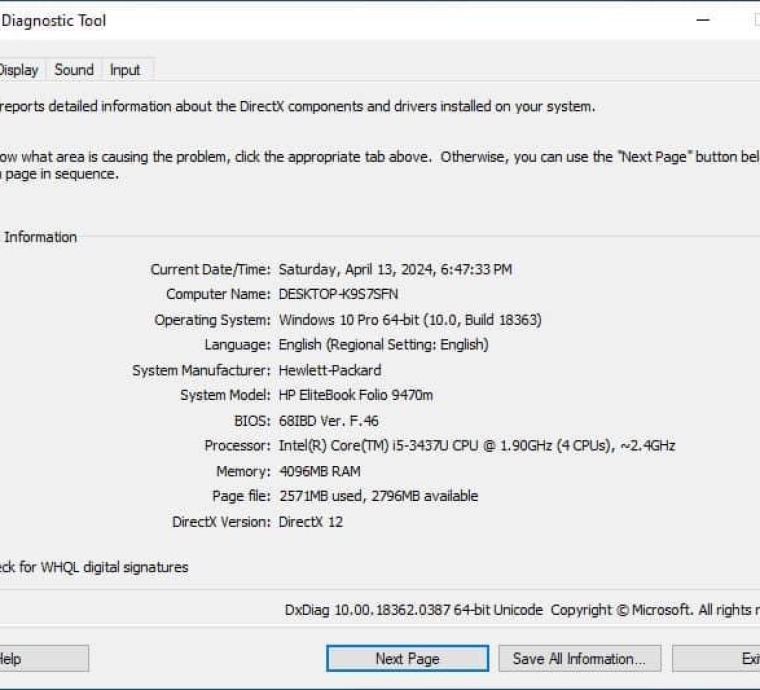
Task: Click the HP EliteBook Folio 9470m text
Action: pos(356,395)
